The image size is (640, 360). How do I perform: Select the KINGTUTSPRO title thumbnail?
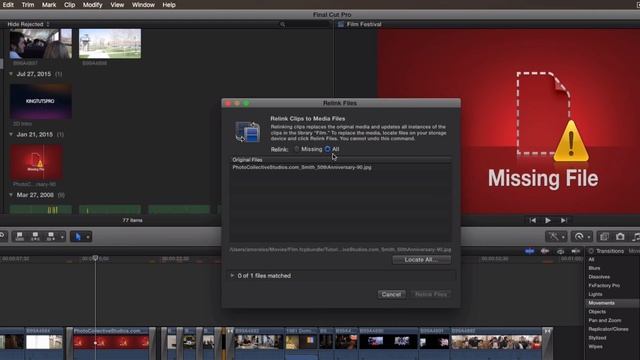click(x=40, y=102)
